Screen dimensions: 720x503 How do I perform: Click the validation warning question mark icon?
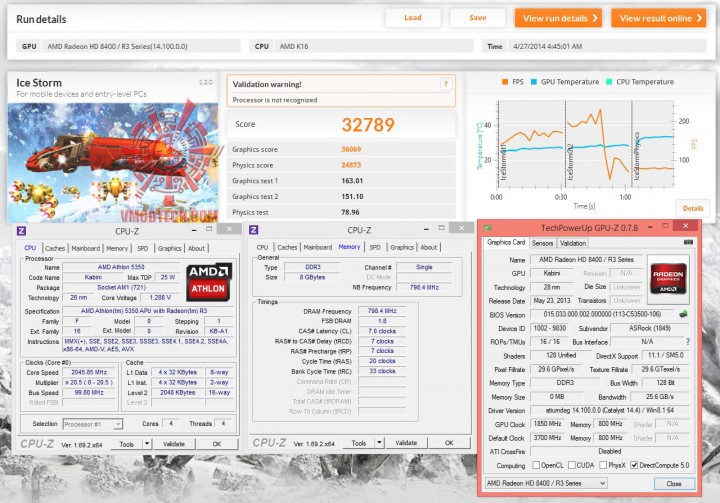pyautogui.click(x=445, y=84)
